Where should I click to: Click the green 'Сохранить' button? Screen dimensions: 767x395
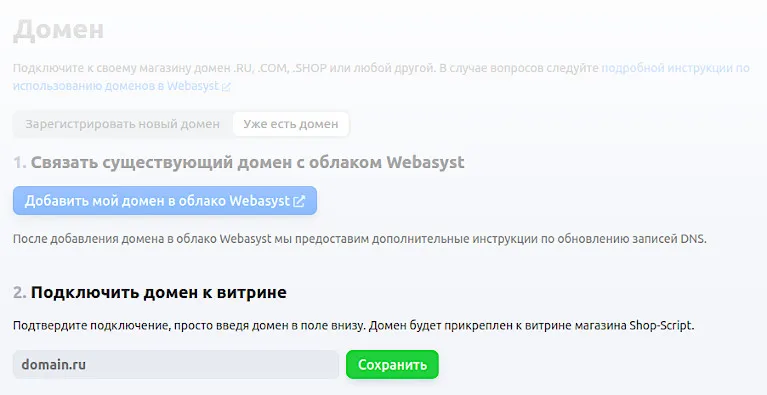(x=392, y=365)
